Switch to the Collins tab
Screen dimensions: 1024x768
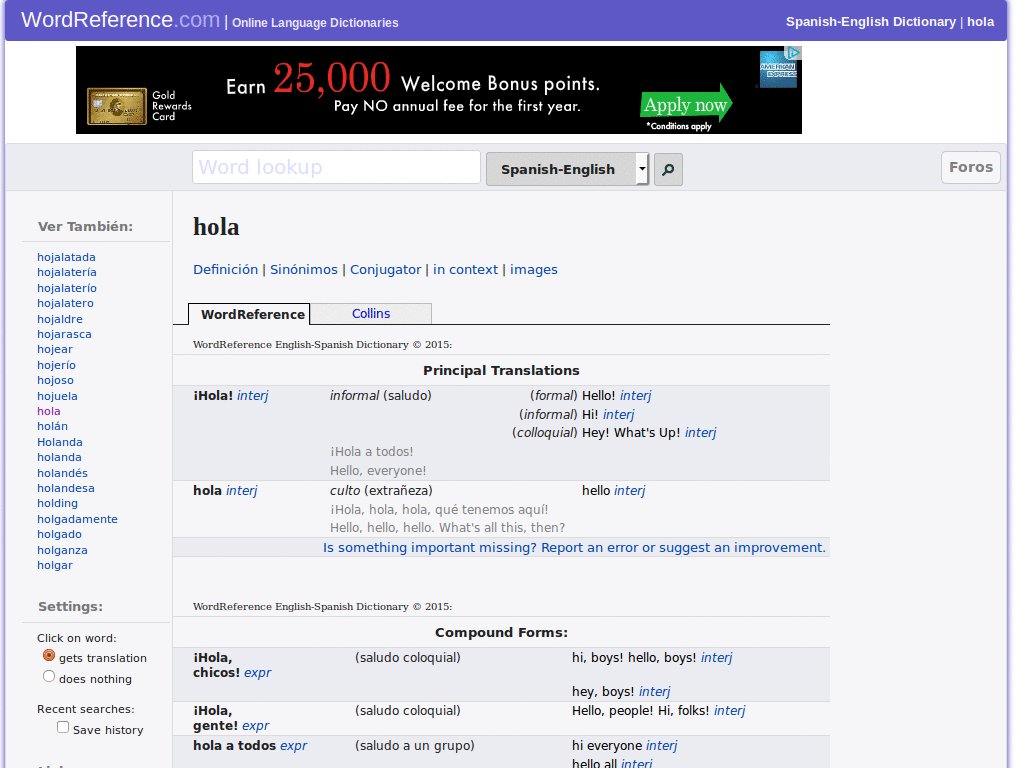[371, 313]
